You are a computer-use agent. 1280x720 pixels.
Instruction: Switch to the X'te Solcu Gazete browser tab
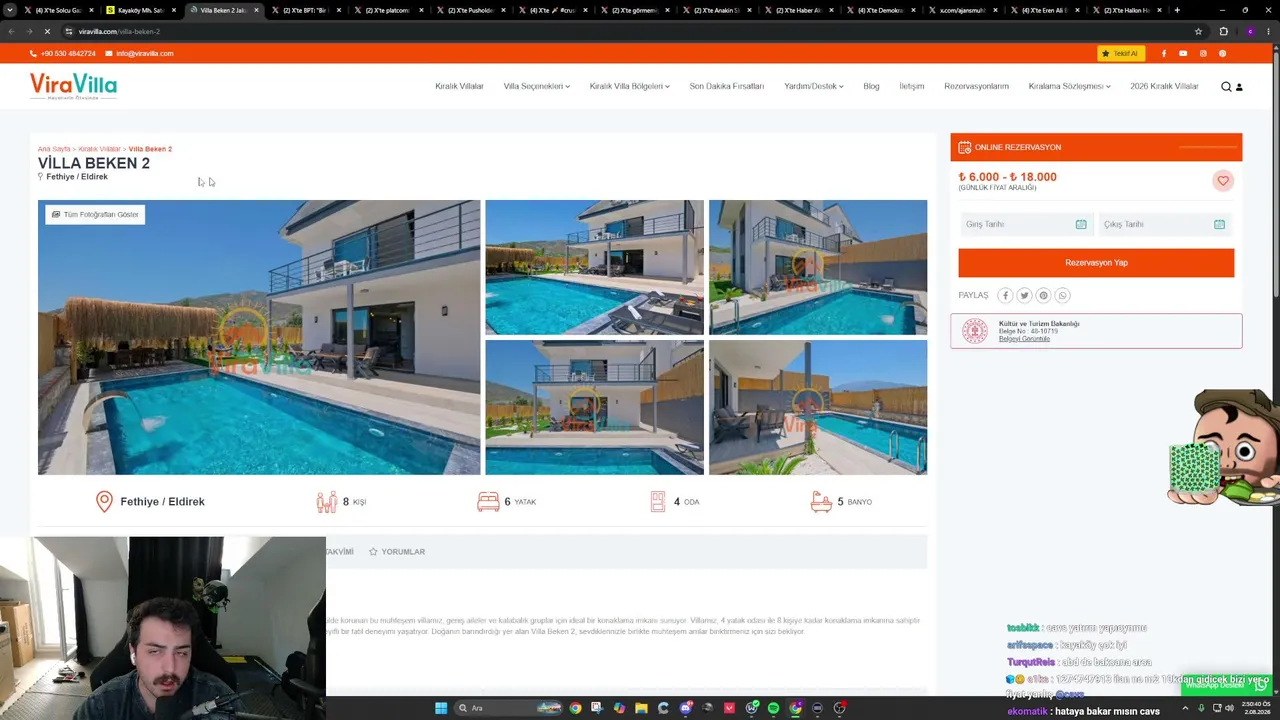point(58,10)
